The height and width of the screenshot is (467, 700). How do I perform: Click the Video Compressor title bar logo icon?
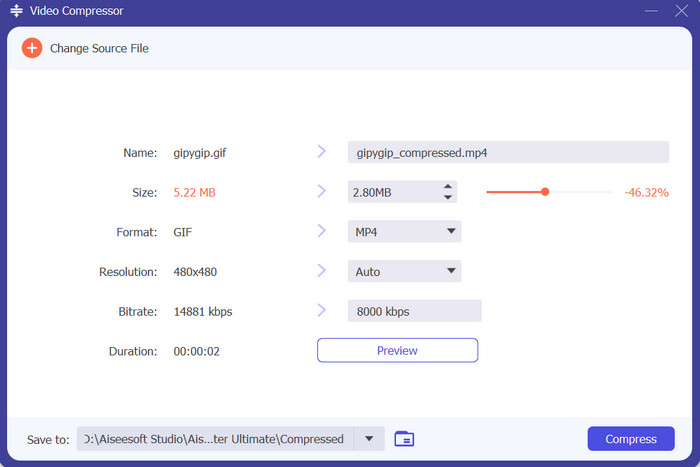[17, 11]
